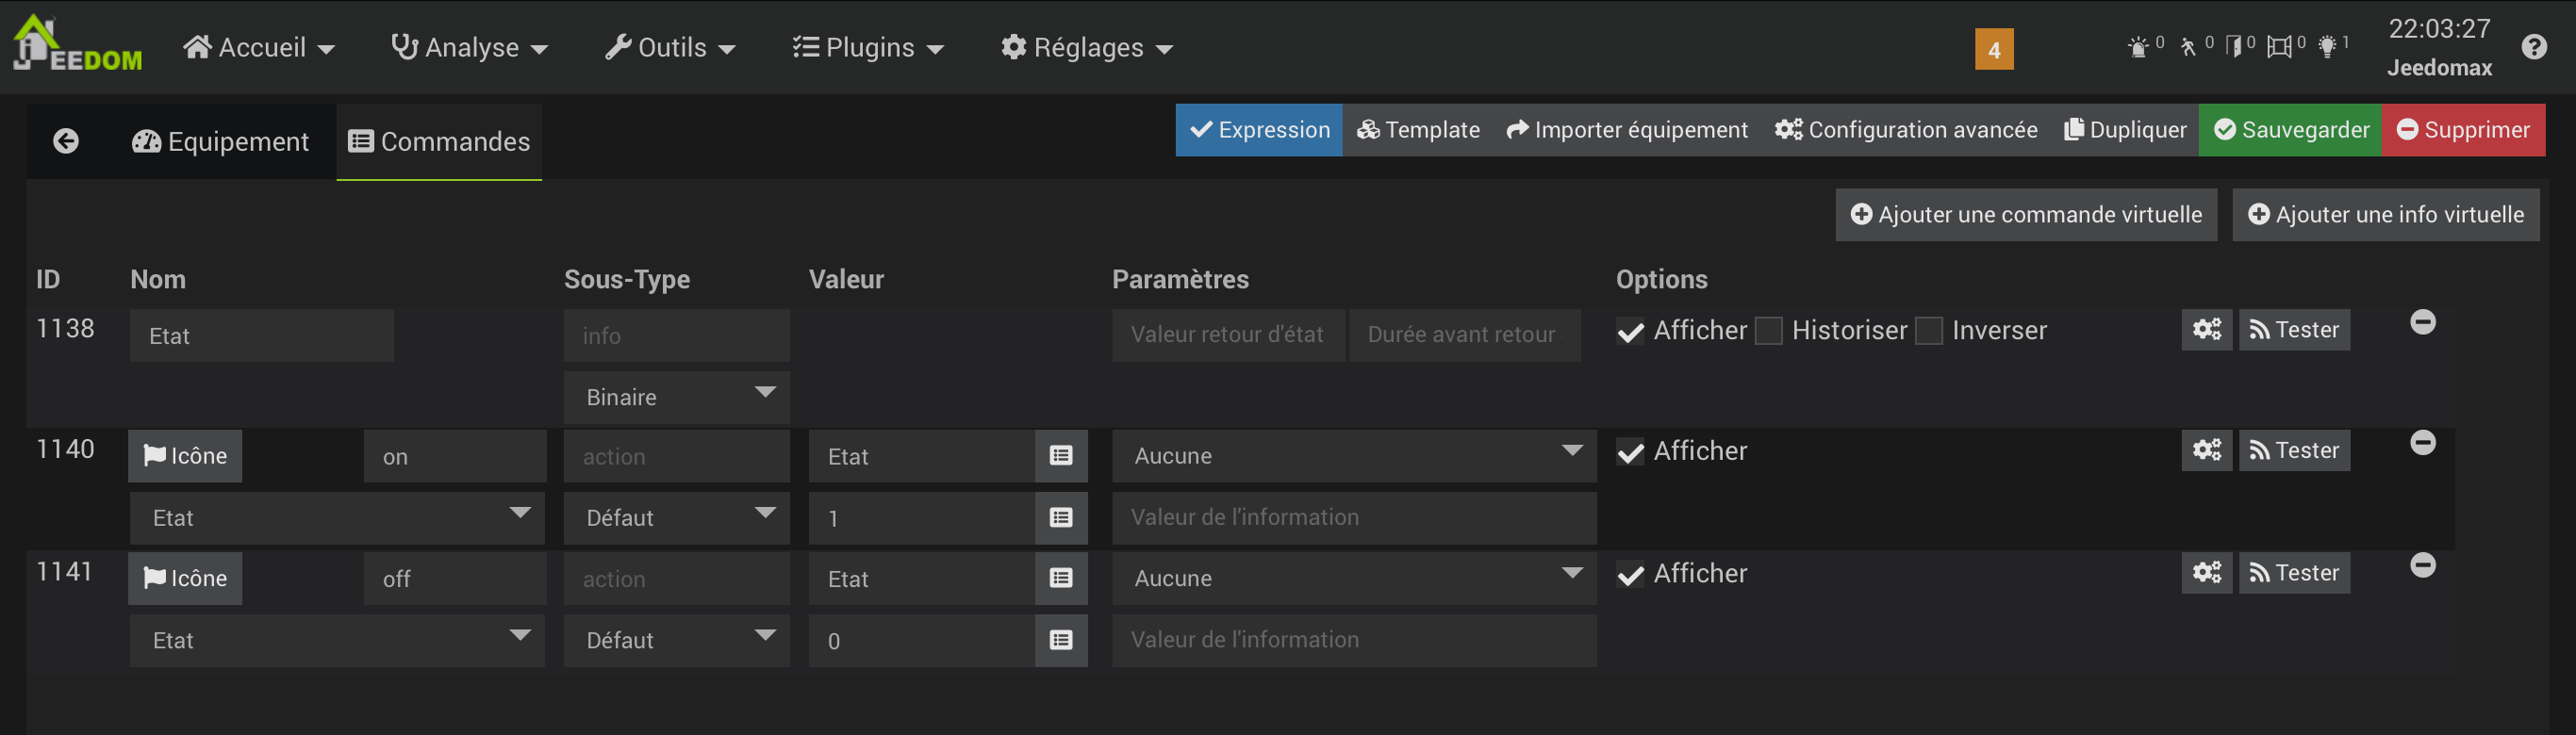This screenshot has height=735, width=2576.
Task: Open list picker next to value 0
Action: pos(1061,640)
